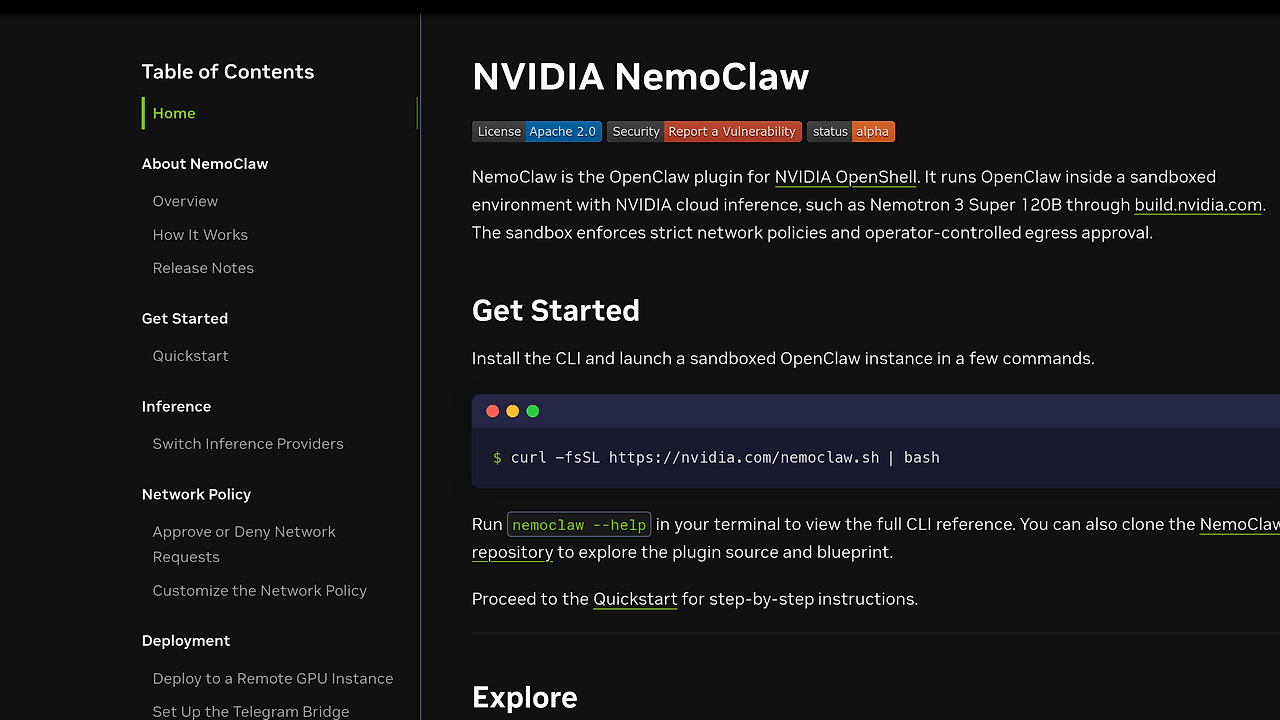Select Switch Inference Providers page
1280x720 pixels.
coord(248,444)
